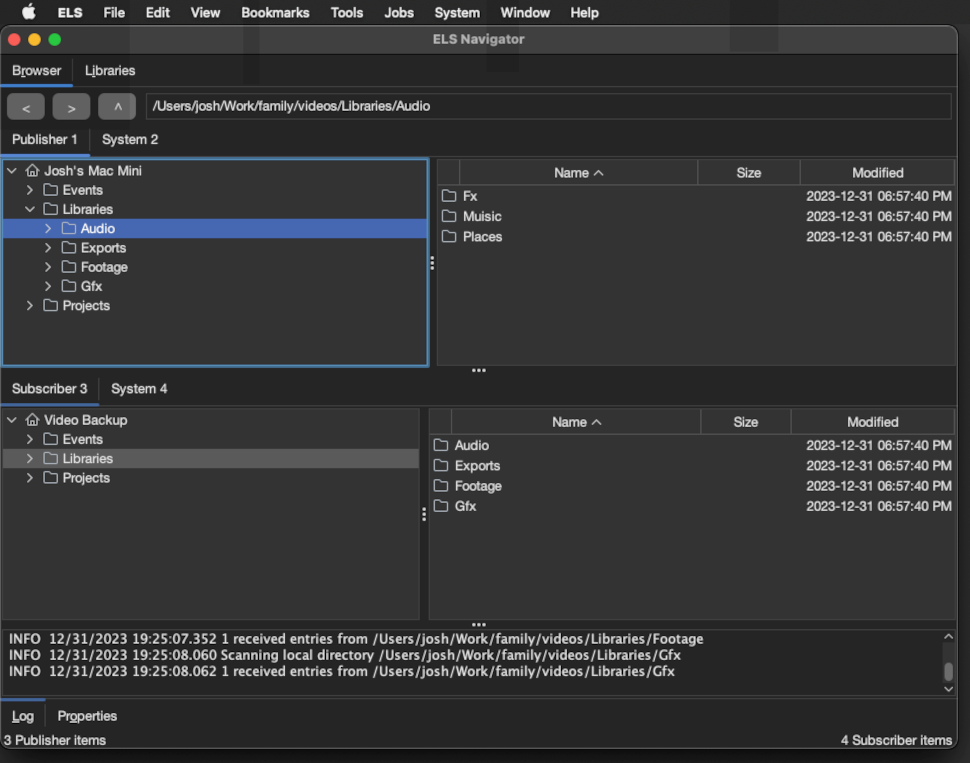Click the Fx folder icon in publisher list
Image resolution: width=970 pixels, height=763 pixels.
click(x=449, y=196)
